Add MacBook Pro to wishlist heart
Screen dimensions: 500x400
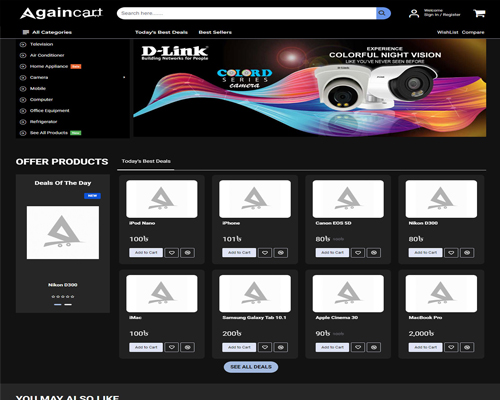(x=451, y=347)
